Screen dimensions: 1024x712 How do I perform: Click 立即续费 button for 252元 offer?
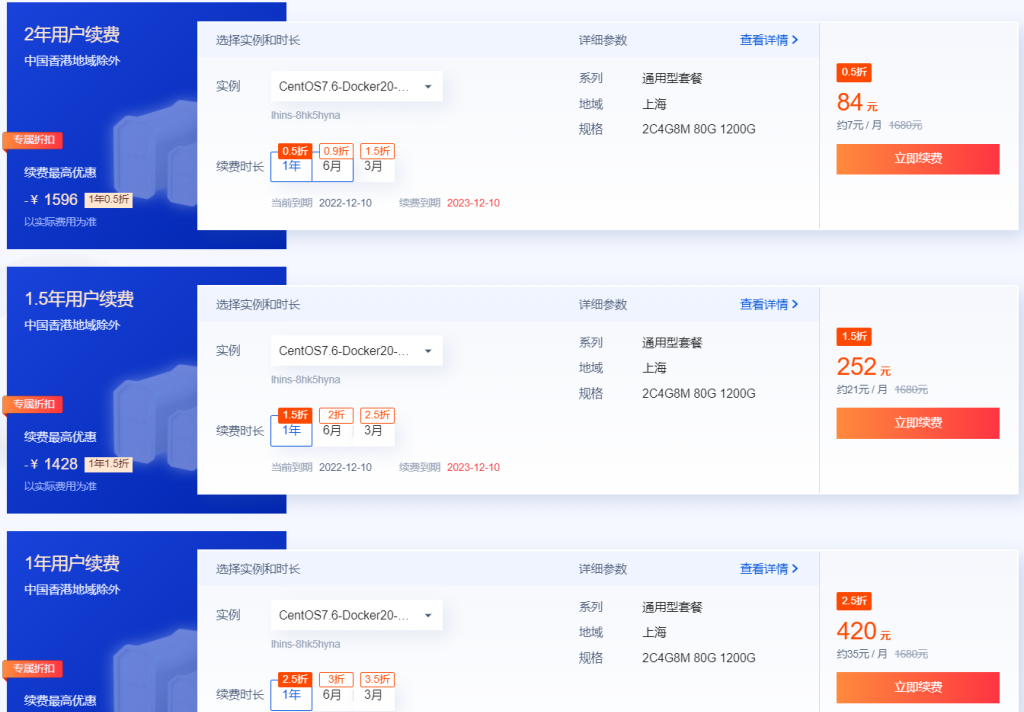[918, 423]
